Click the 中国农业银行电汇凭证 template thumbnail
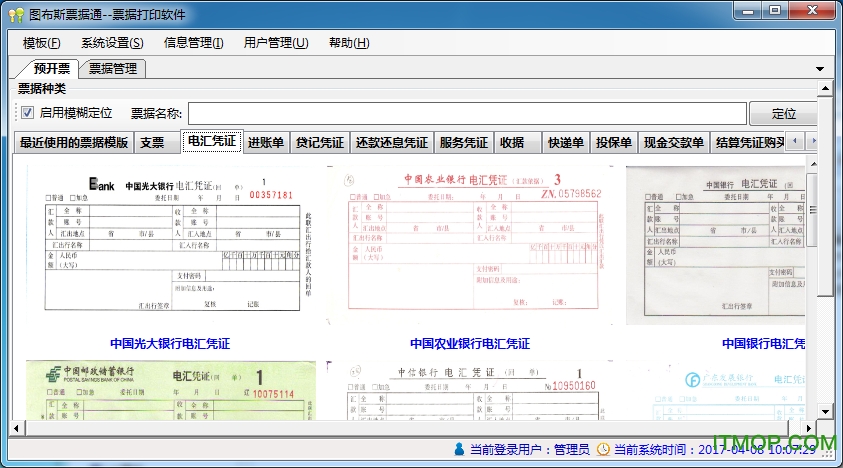843x468 pixels. [x=471, y=245]
